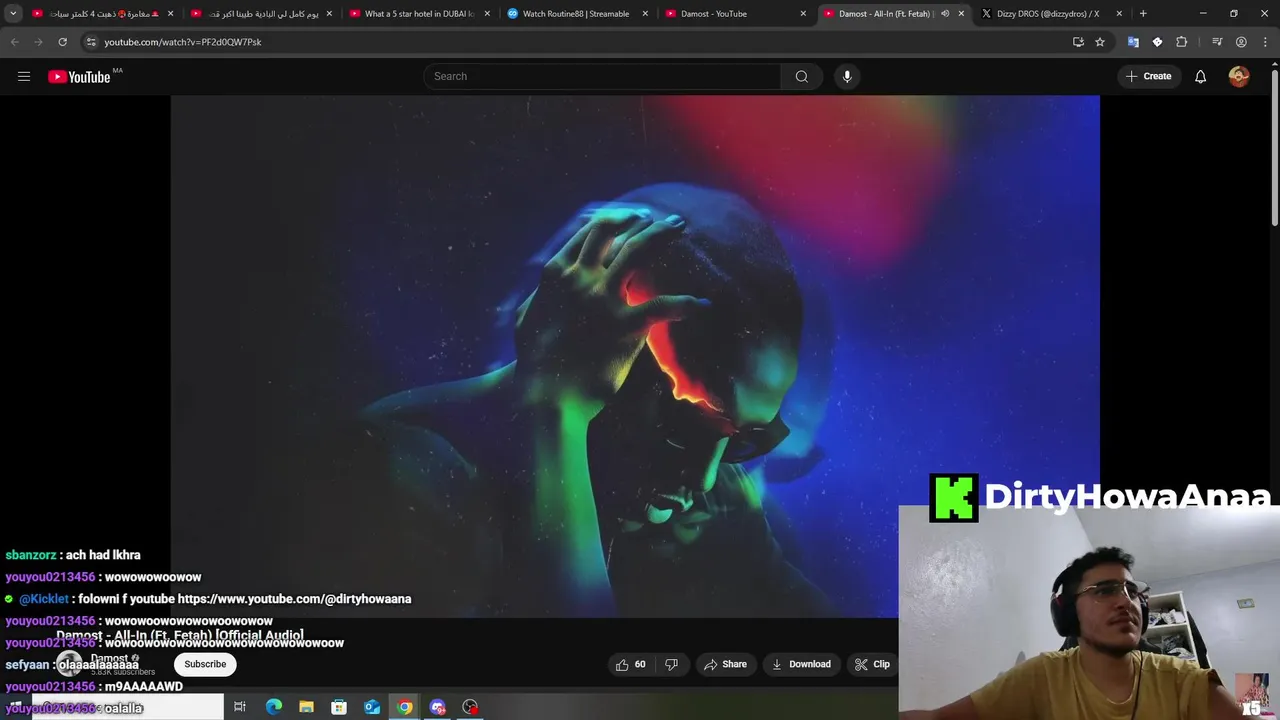1280x720 pixels.
Task: Close the Damost - YouTube tab
Action: click(x=803, y=14)
